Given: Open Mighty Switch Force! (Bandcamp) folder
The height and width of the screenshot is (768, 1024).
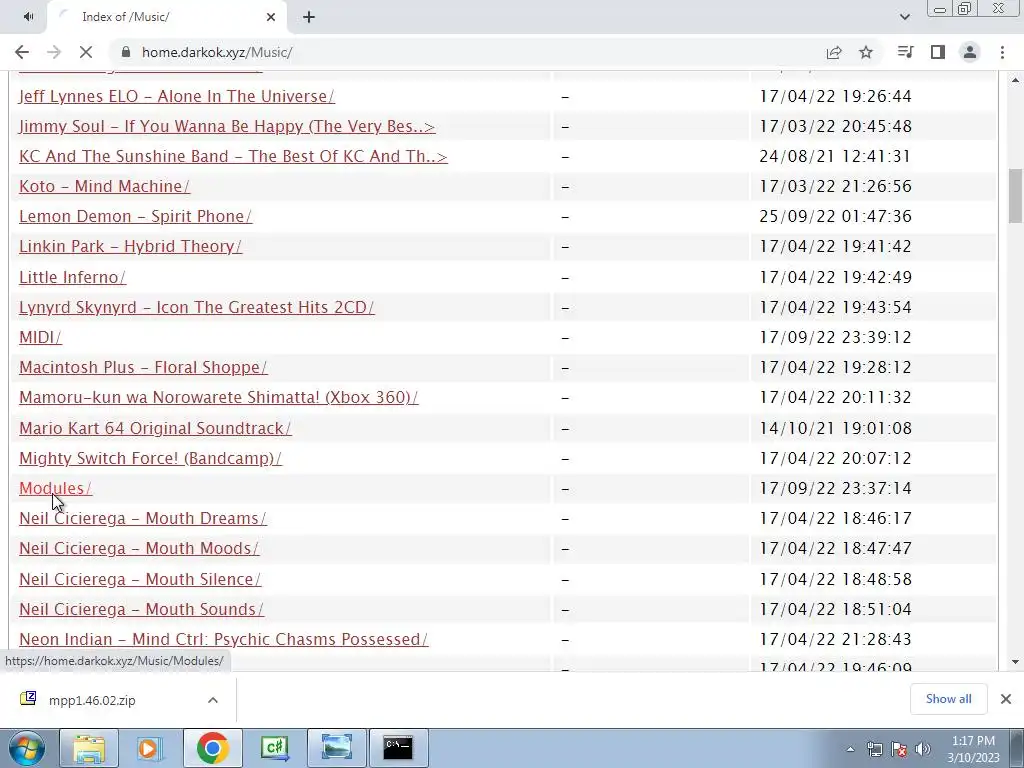Looking at the screenshot, I should coord(151,458).
